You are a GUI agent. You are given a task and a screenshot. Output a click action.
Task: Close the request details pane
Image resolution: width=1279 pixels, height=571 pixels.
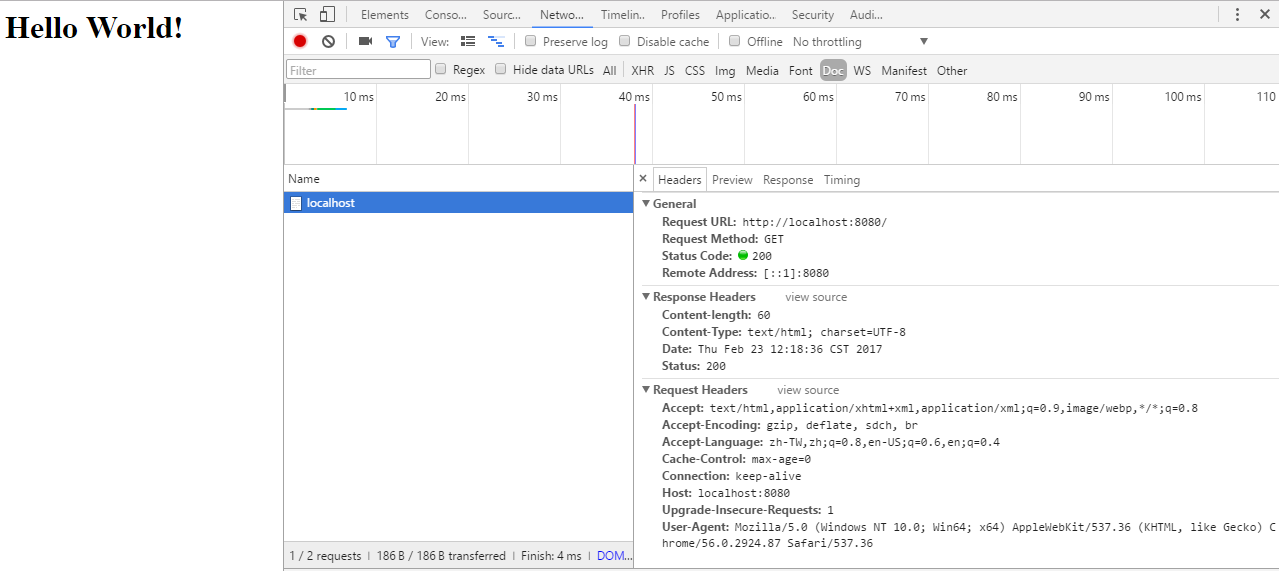tap(643, 179)
